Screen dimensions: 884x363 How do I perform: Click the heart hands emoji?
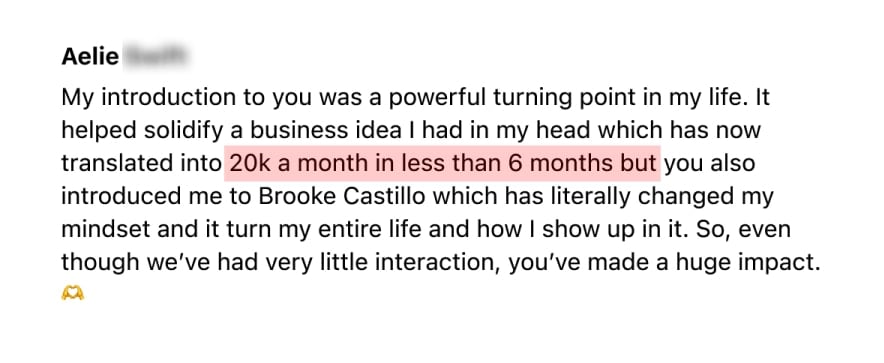pyautogui.click(x=73, y=293)
